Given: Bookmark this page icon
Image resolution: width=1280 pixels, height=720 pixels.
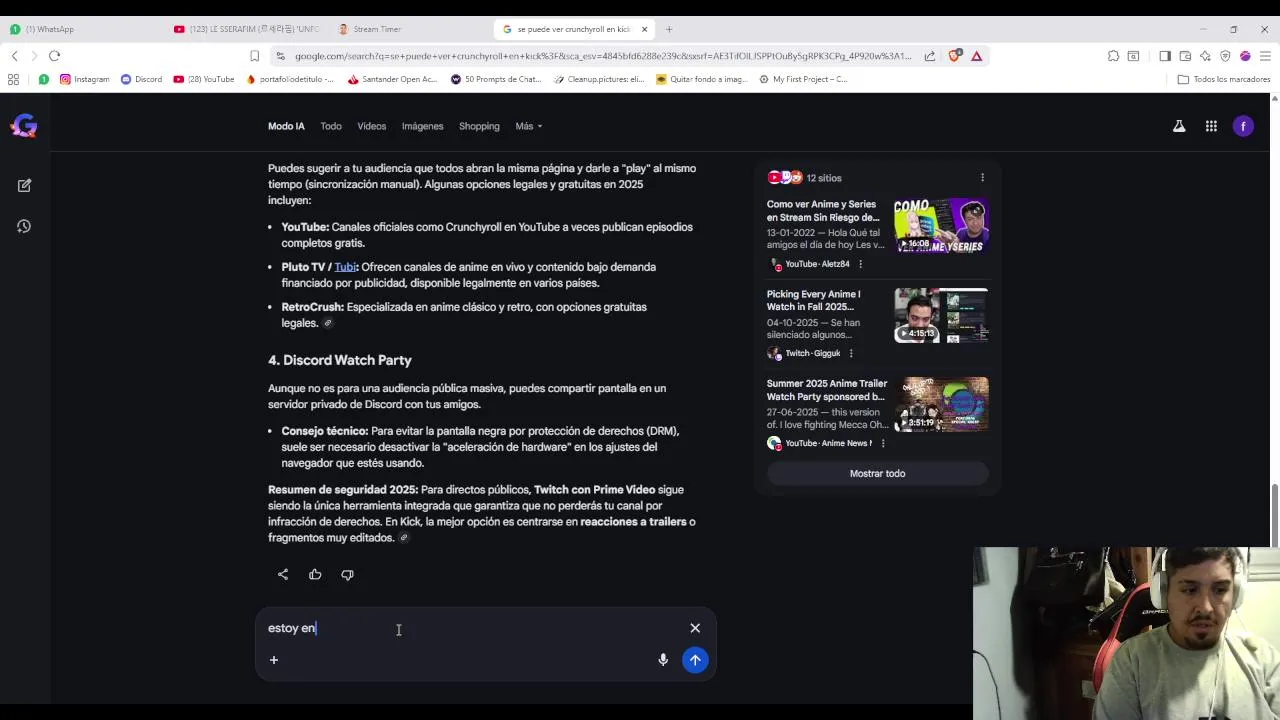Looking at the screenshot, I should tap(254, 56).
